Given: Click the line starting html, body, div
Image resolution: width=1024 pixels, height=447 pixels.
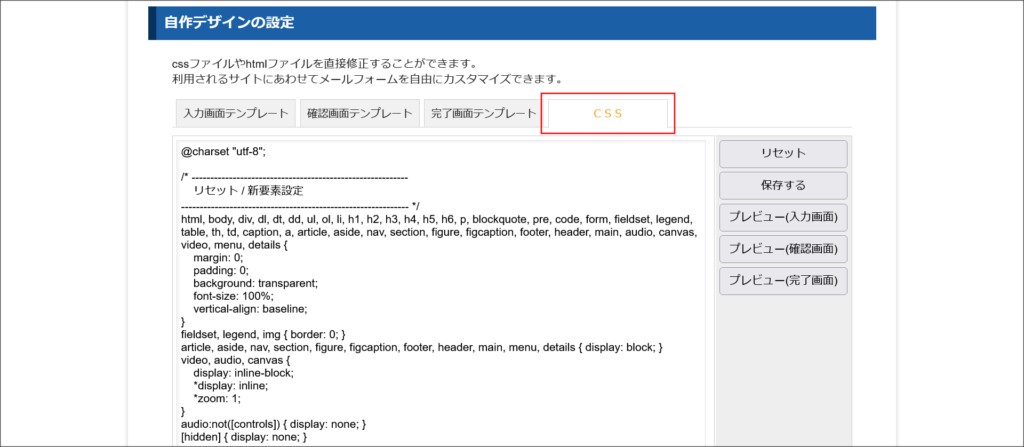Looking at the screenshot, I should pos(436,220).
